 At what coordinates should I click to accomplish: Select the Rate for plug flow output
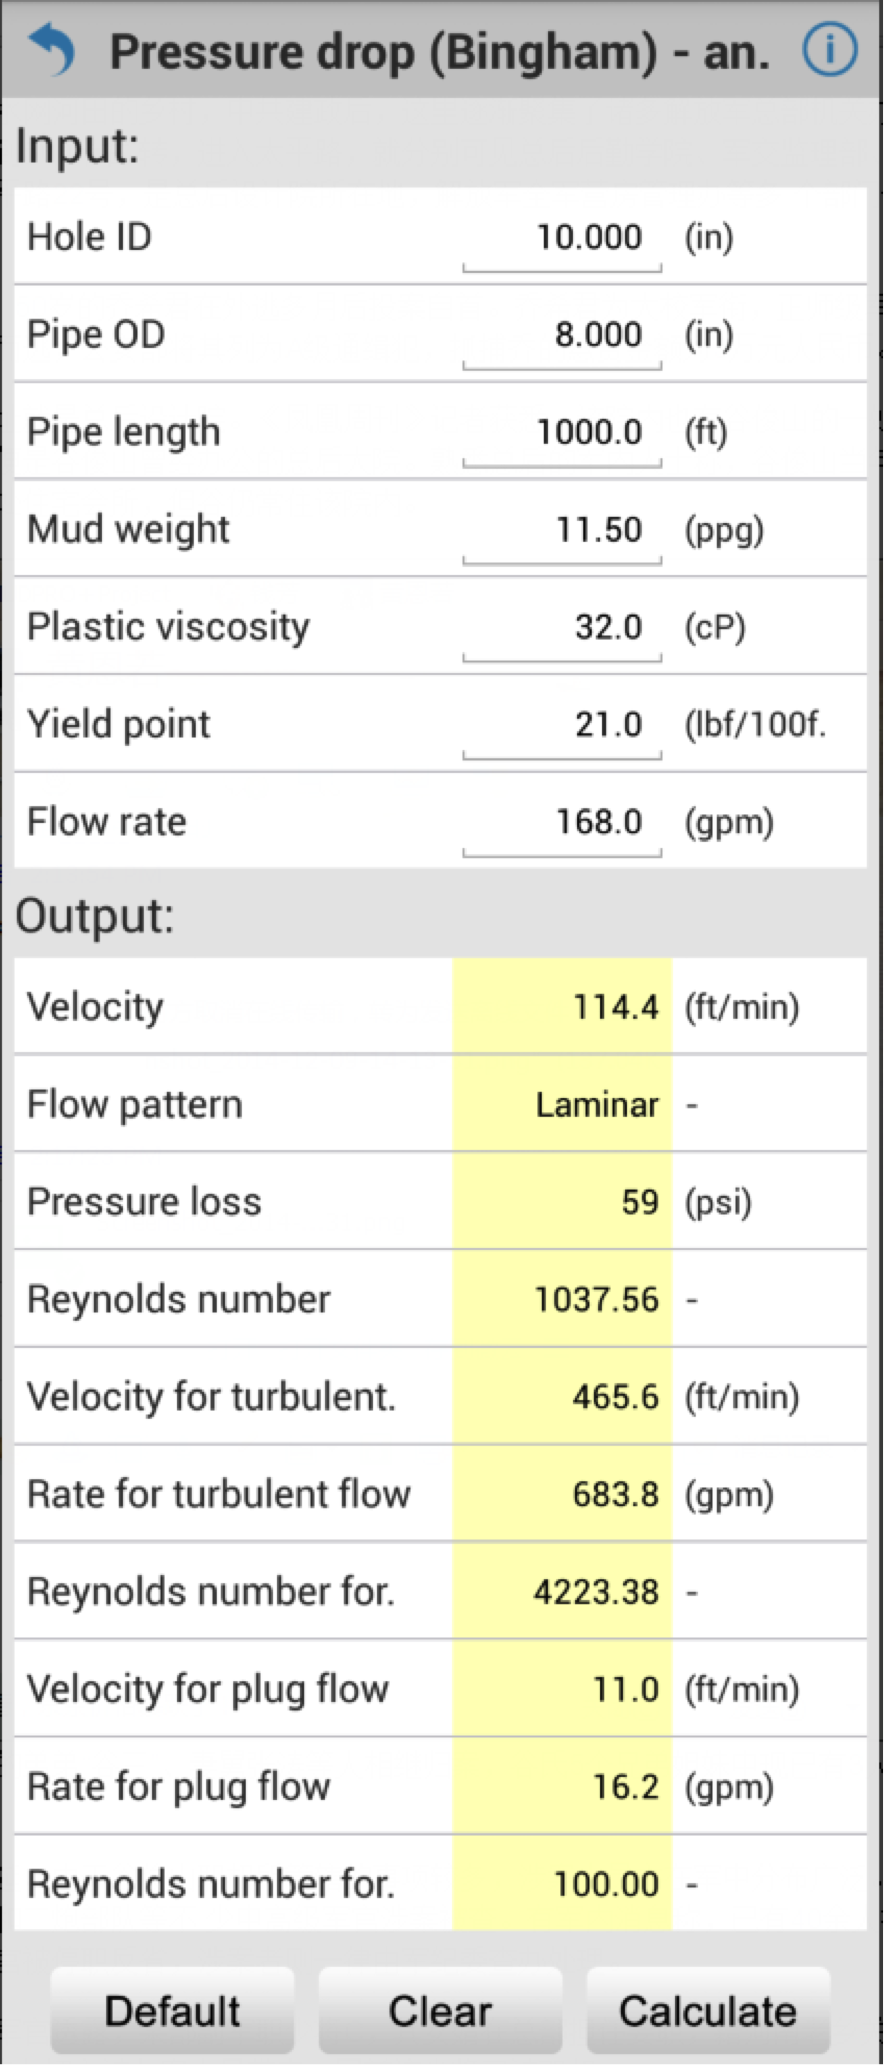coord(562,1786)
